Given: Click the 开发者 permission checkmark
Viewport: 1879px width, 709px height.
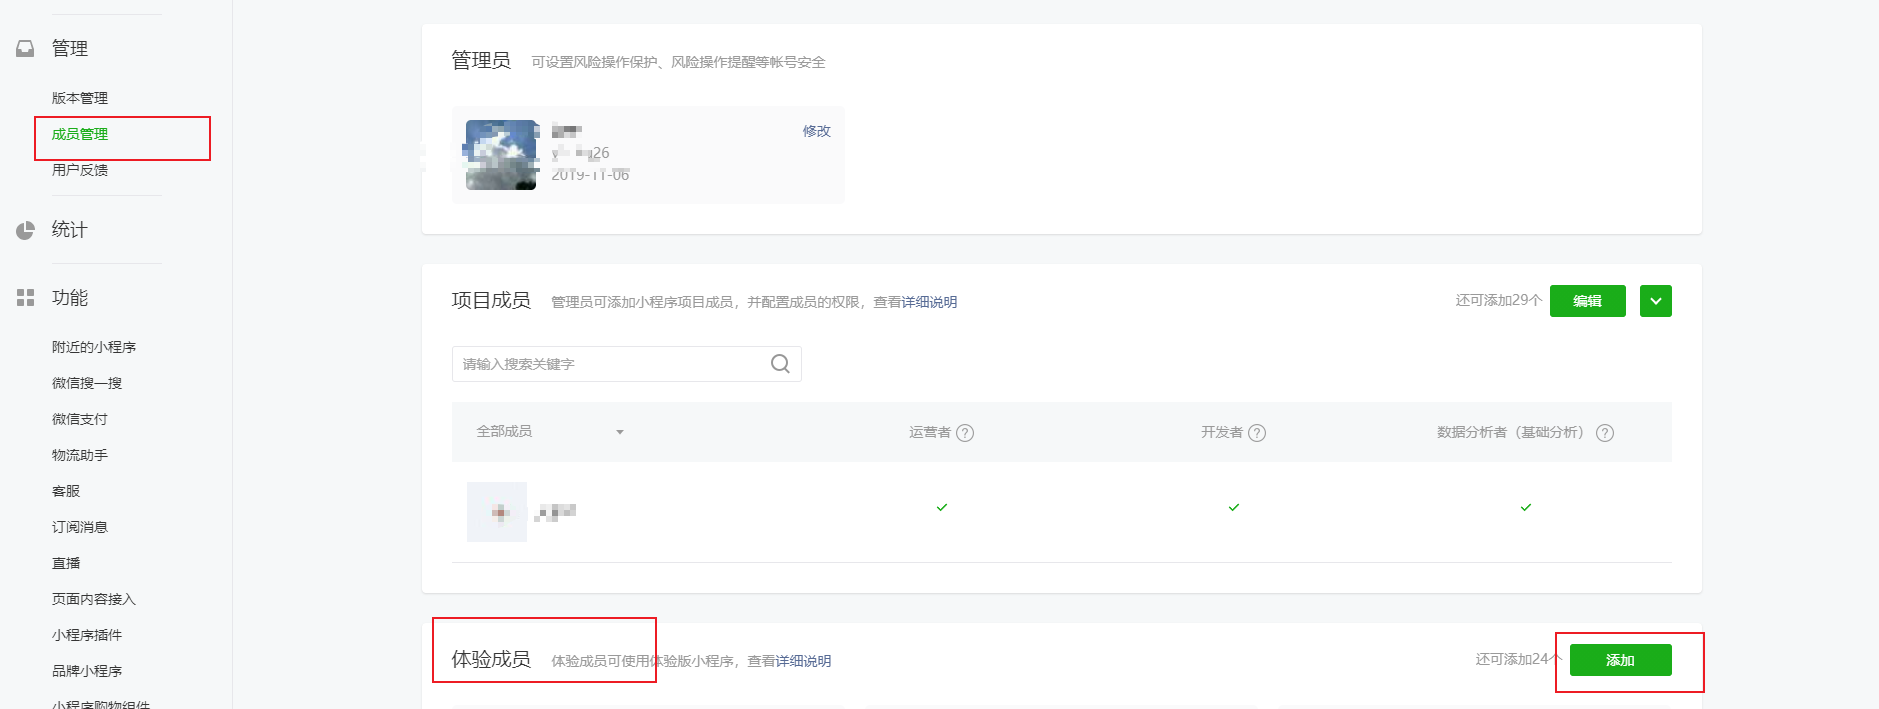Looking at the screenshot, I should pos(1234,507).
